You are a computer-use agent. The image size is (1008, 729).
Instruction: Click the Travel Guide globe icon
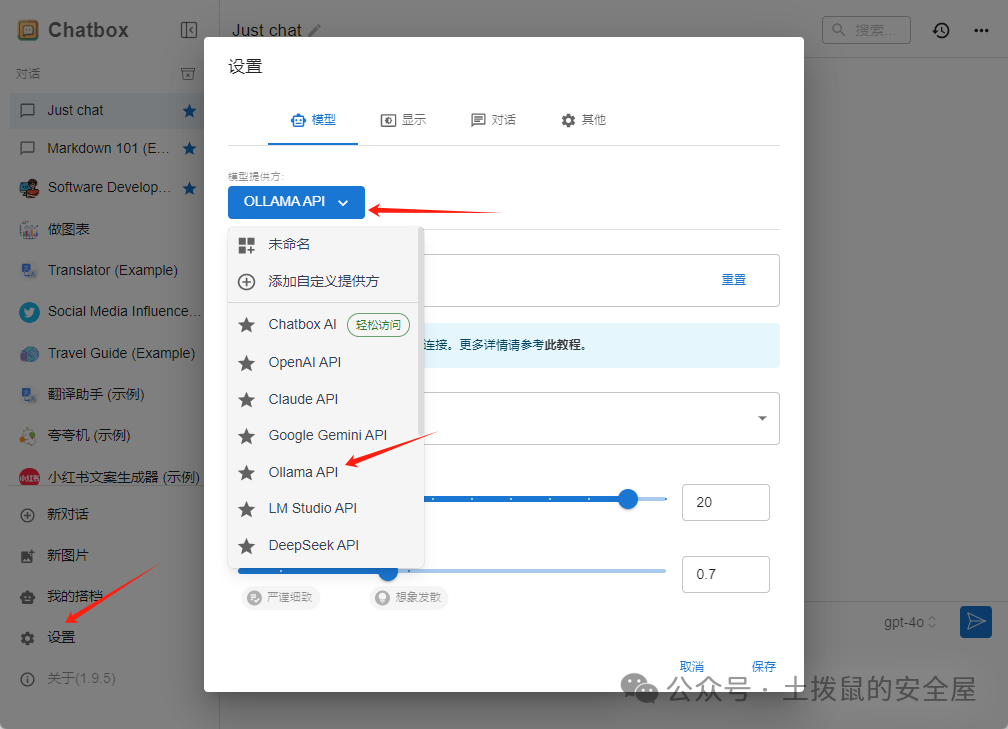click(x=29, y=354)
